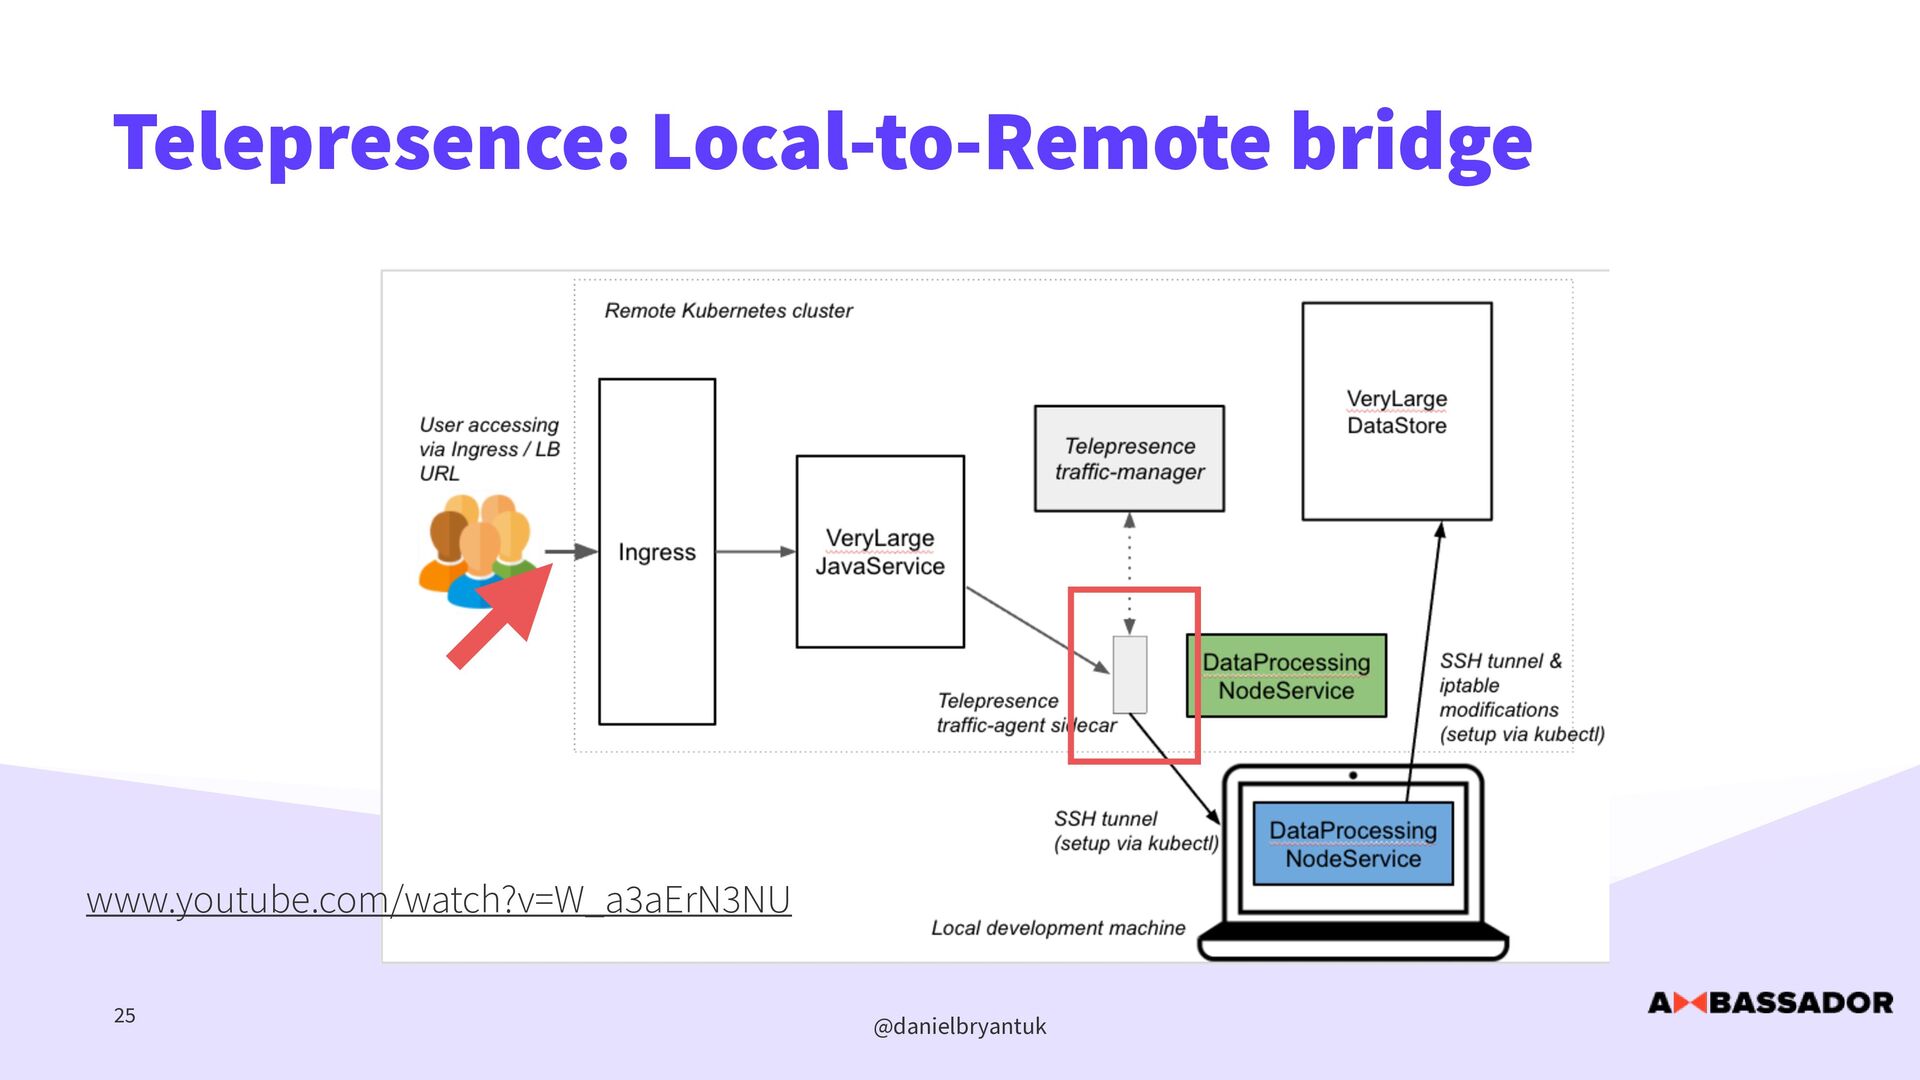Select the traffic-agent sidecar rectangle

click(x=1130, y=675)
